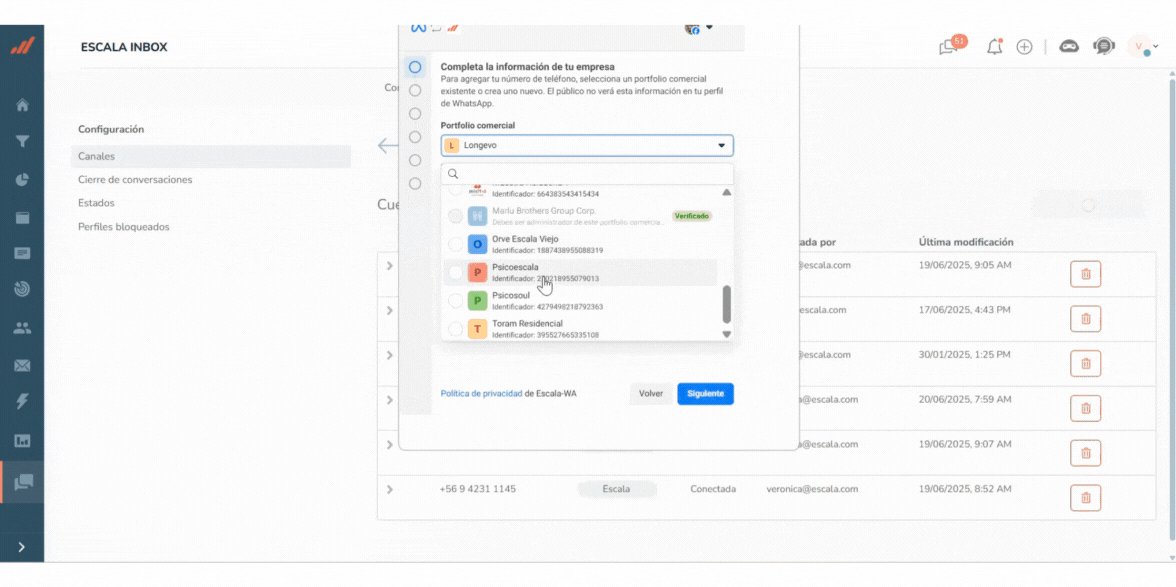Open the funnel icon in the sidebar
This screenshot has width=1176, height=587.
click(x=22, y=142)
